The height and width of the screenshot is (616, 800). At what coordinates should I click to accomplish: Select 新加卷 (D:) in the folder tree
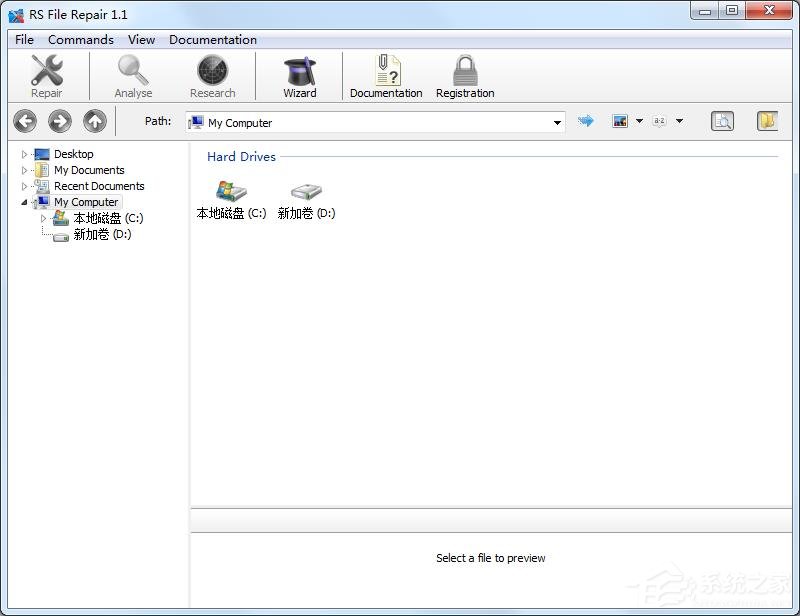tap(102, 234)
